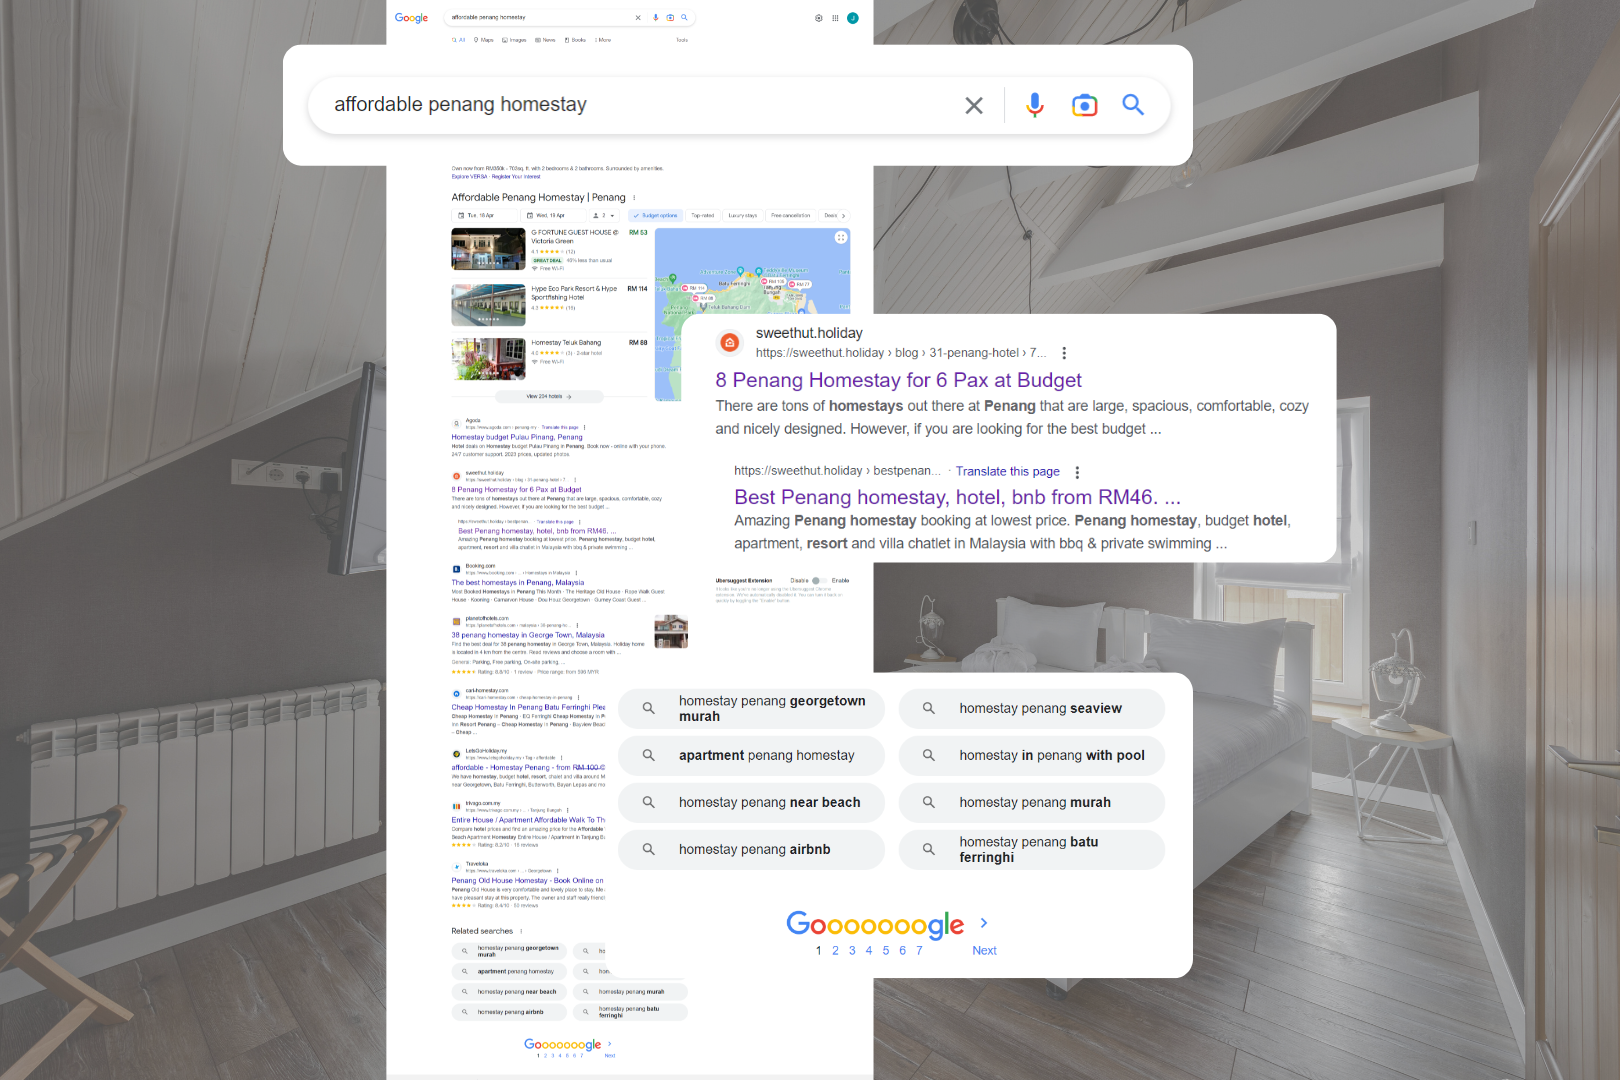Image resolution: width=1620 pixels, height=1080 pixels.
Task: Open the G FORTUNE GUEST HOUSE photo thumbnail
Action: click(x=488, y=249)
